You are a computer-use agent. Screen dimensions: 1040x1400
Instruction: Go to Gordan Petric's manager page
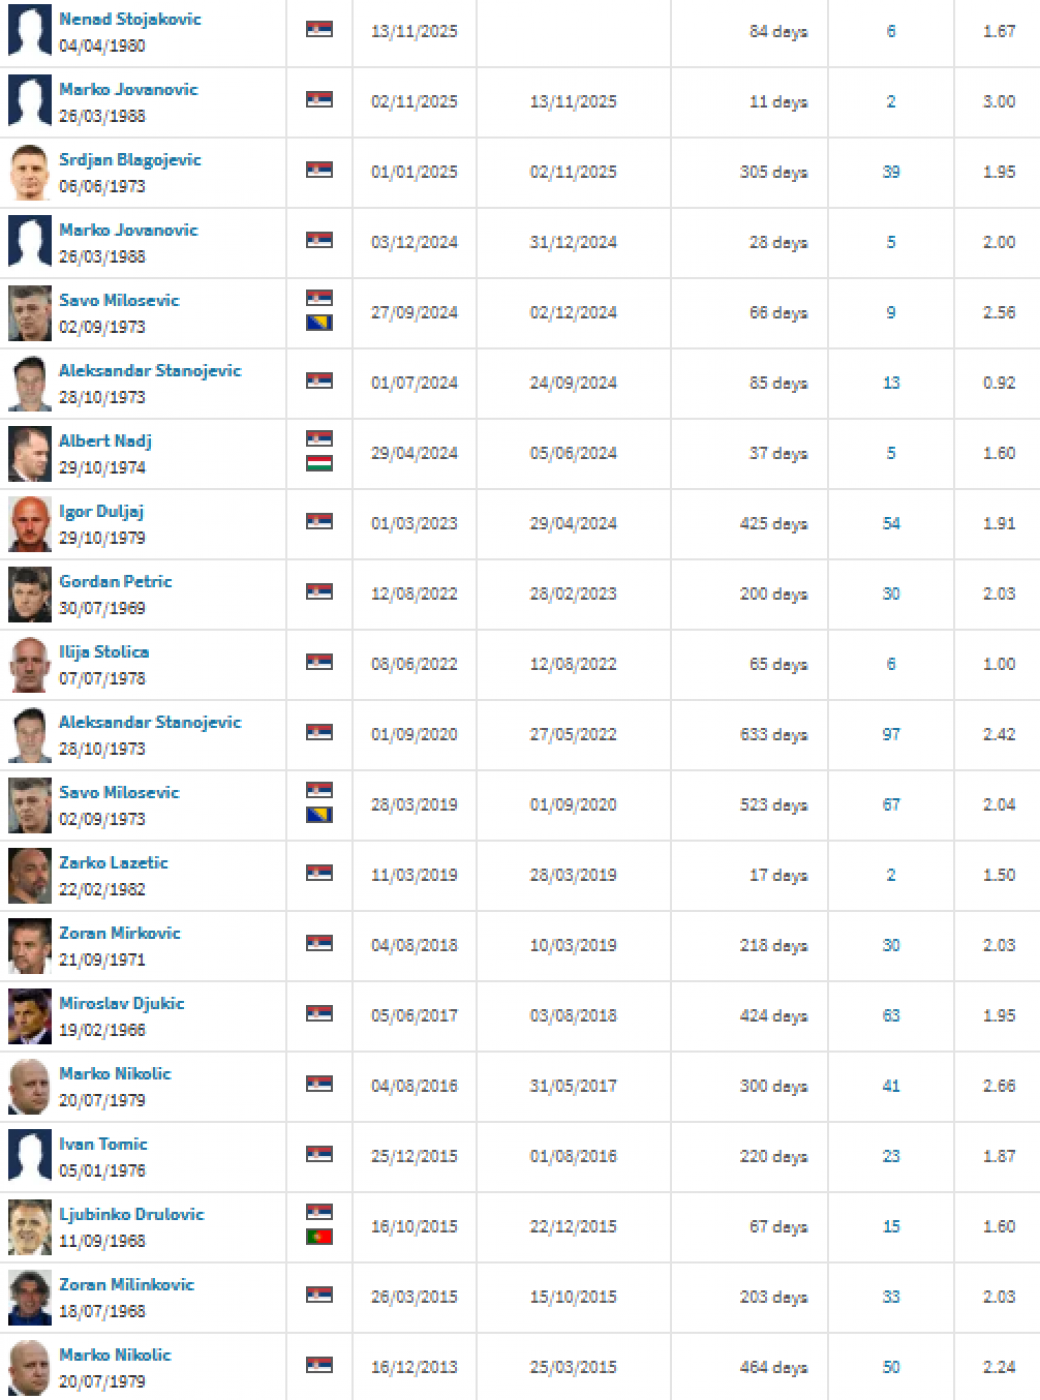pyautogui.click(x=115, y=581)
